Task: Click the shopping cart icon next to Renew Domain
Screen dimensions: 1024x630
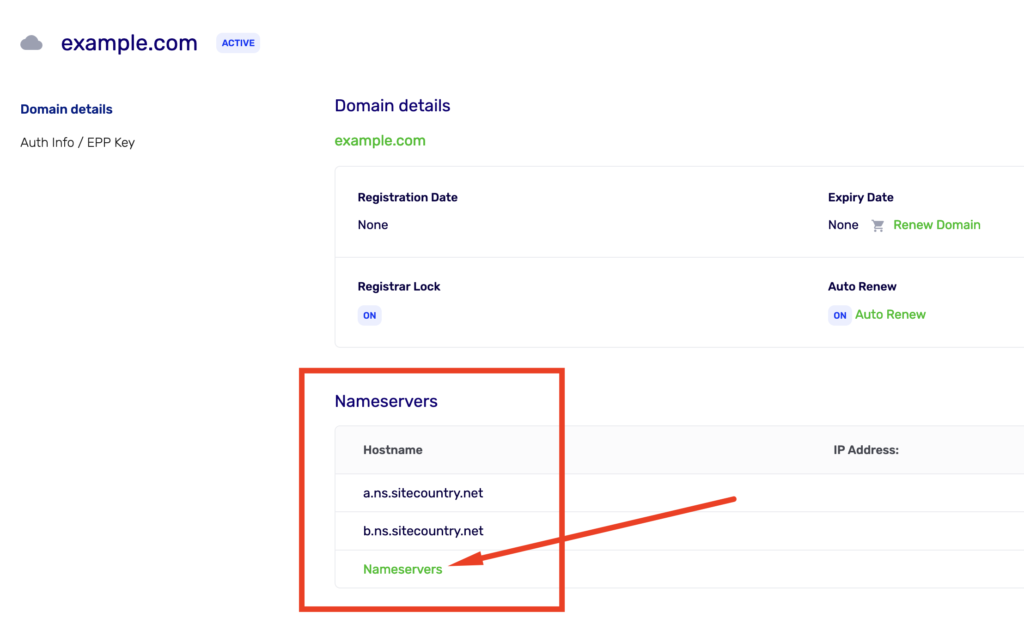Action: (x=878, y=225)
